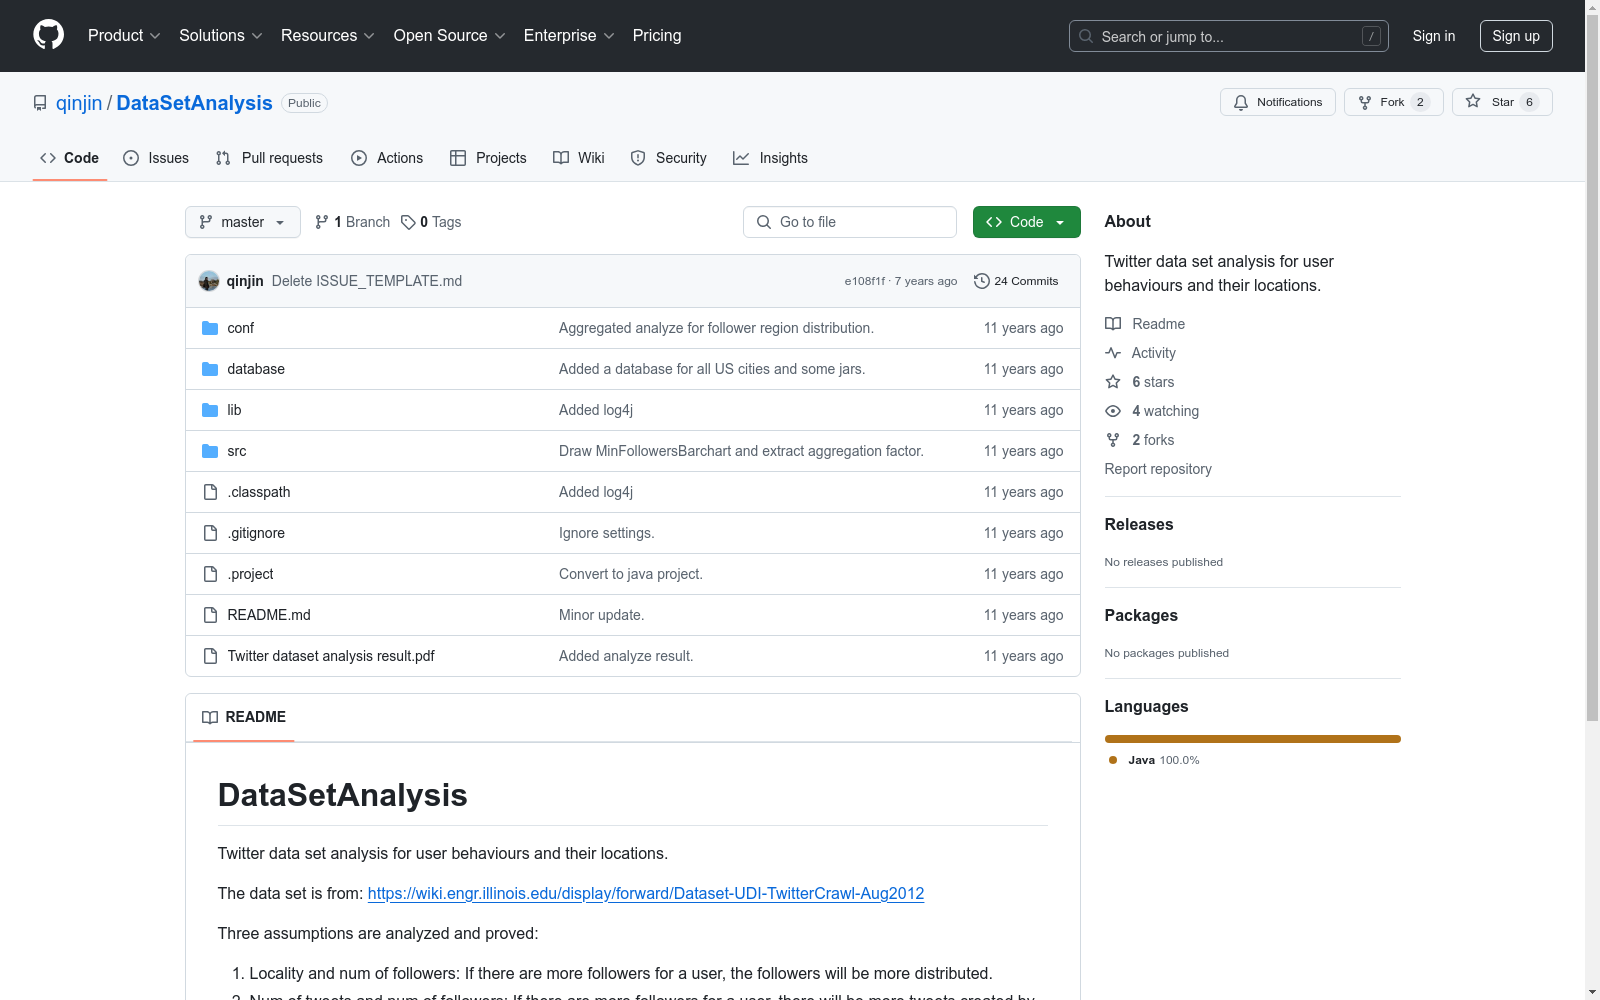Image resolution: width=1600 pixels, height=1000 pixels.
Task: Open the DataSetAnalysis repository title link
Action: (x=194, y=103)
